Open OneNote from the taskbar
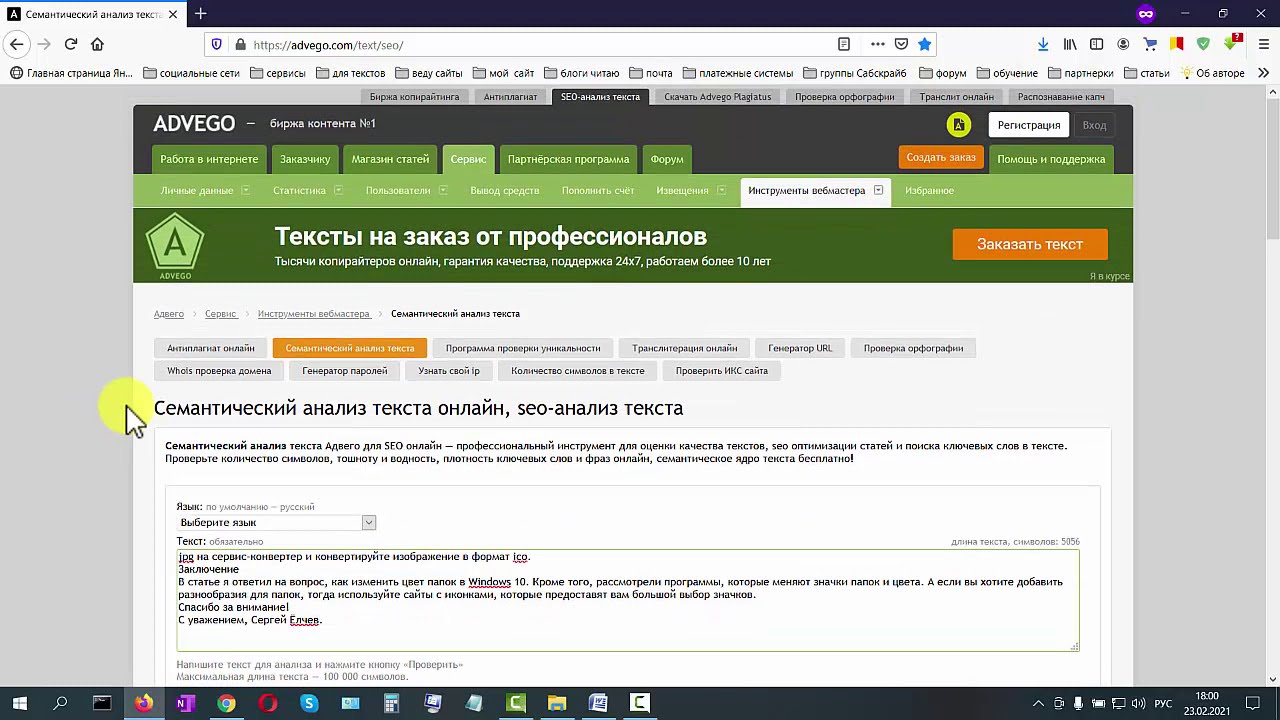This screenshot has width=1280, height=720. coord(184,703)
